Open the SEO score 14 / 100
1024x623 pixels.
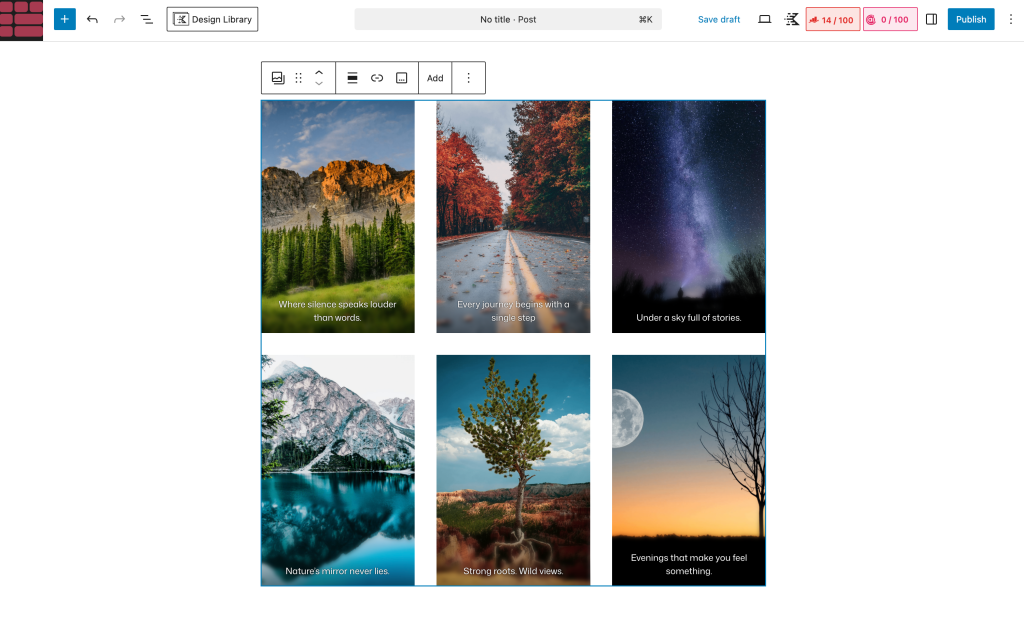[833, 19]
